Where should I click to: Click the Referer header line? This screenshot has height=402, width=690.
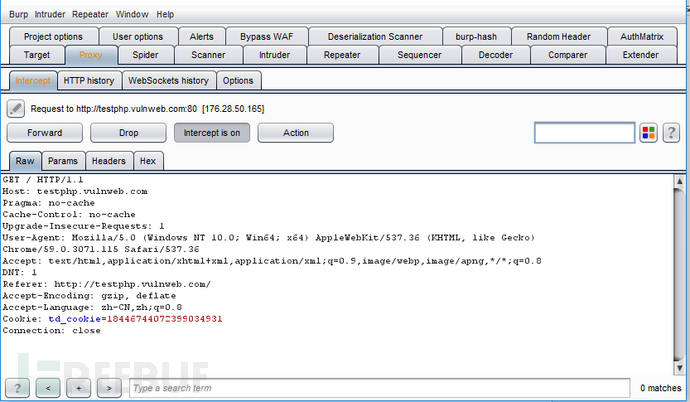click(107, 284)
